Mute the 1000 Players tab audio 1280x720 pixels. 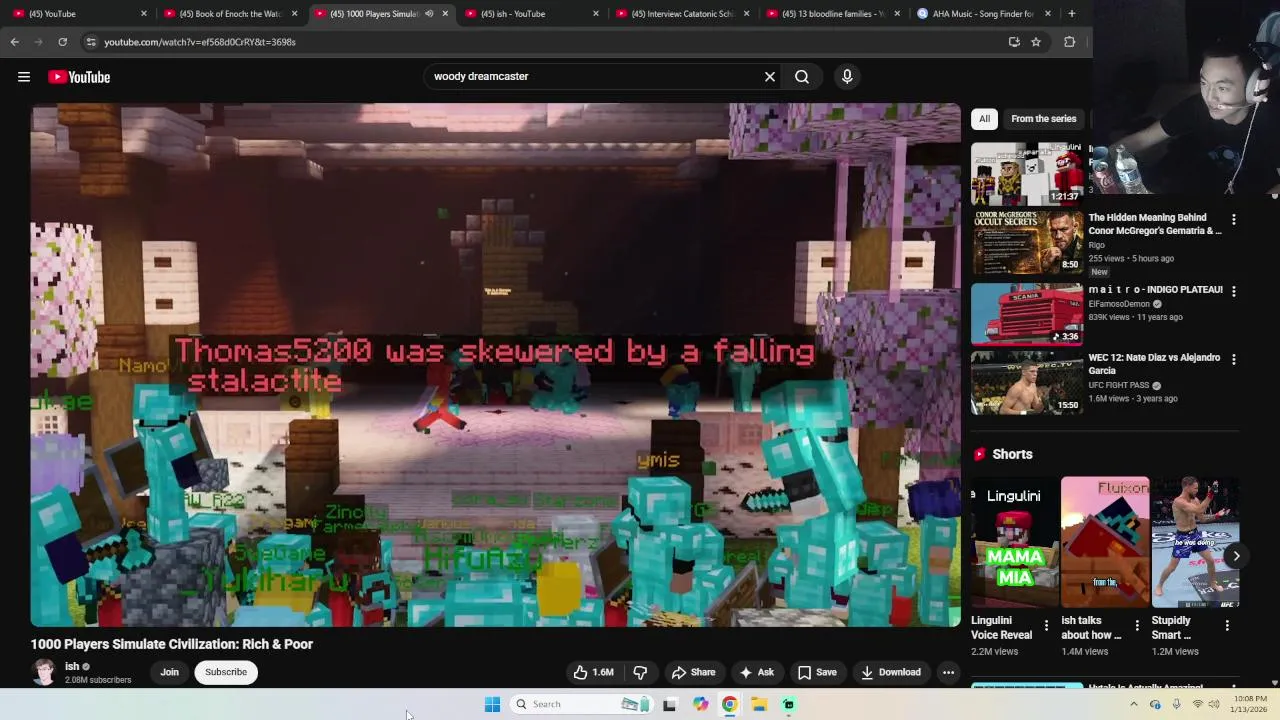pyautogui.click(x=429, y=14)
